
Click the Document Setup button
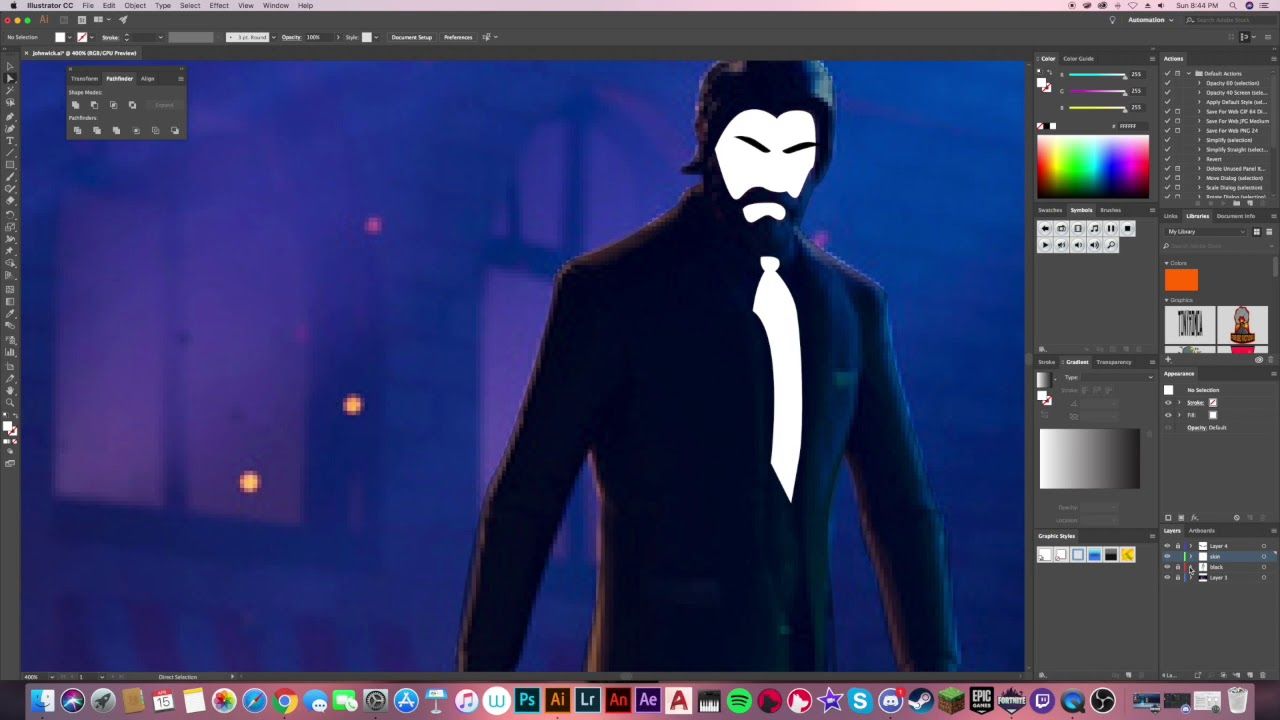412,37
